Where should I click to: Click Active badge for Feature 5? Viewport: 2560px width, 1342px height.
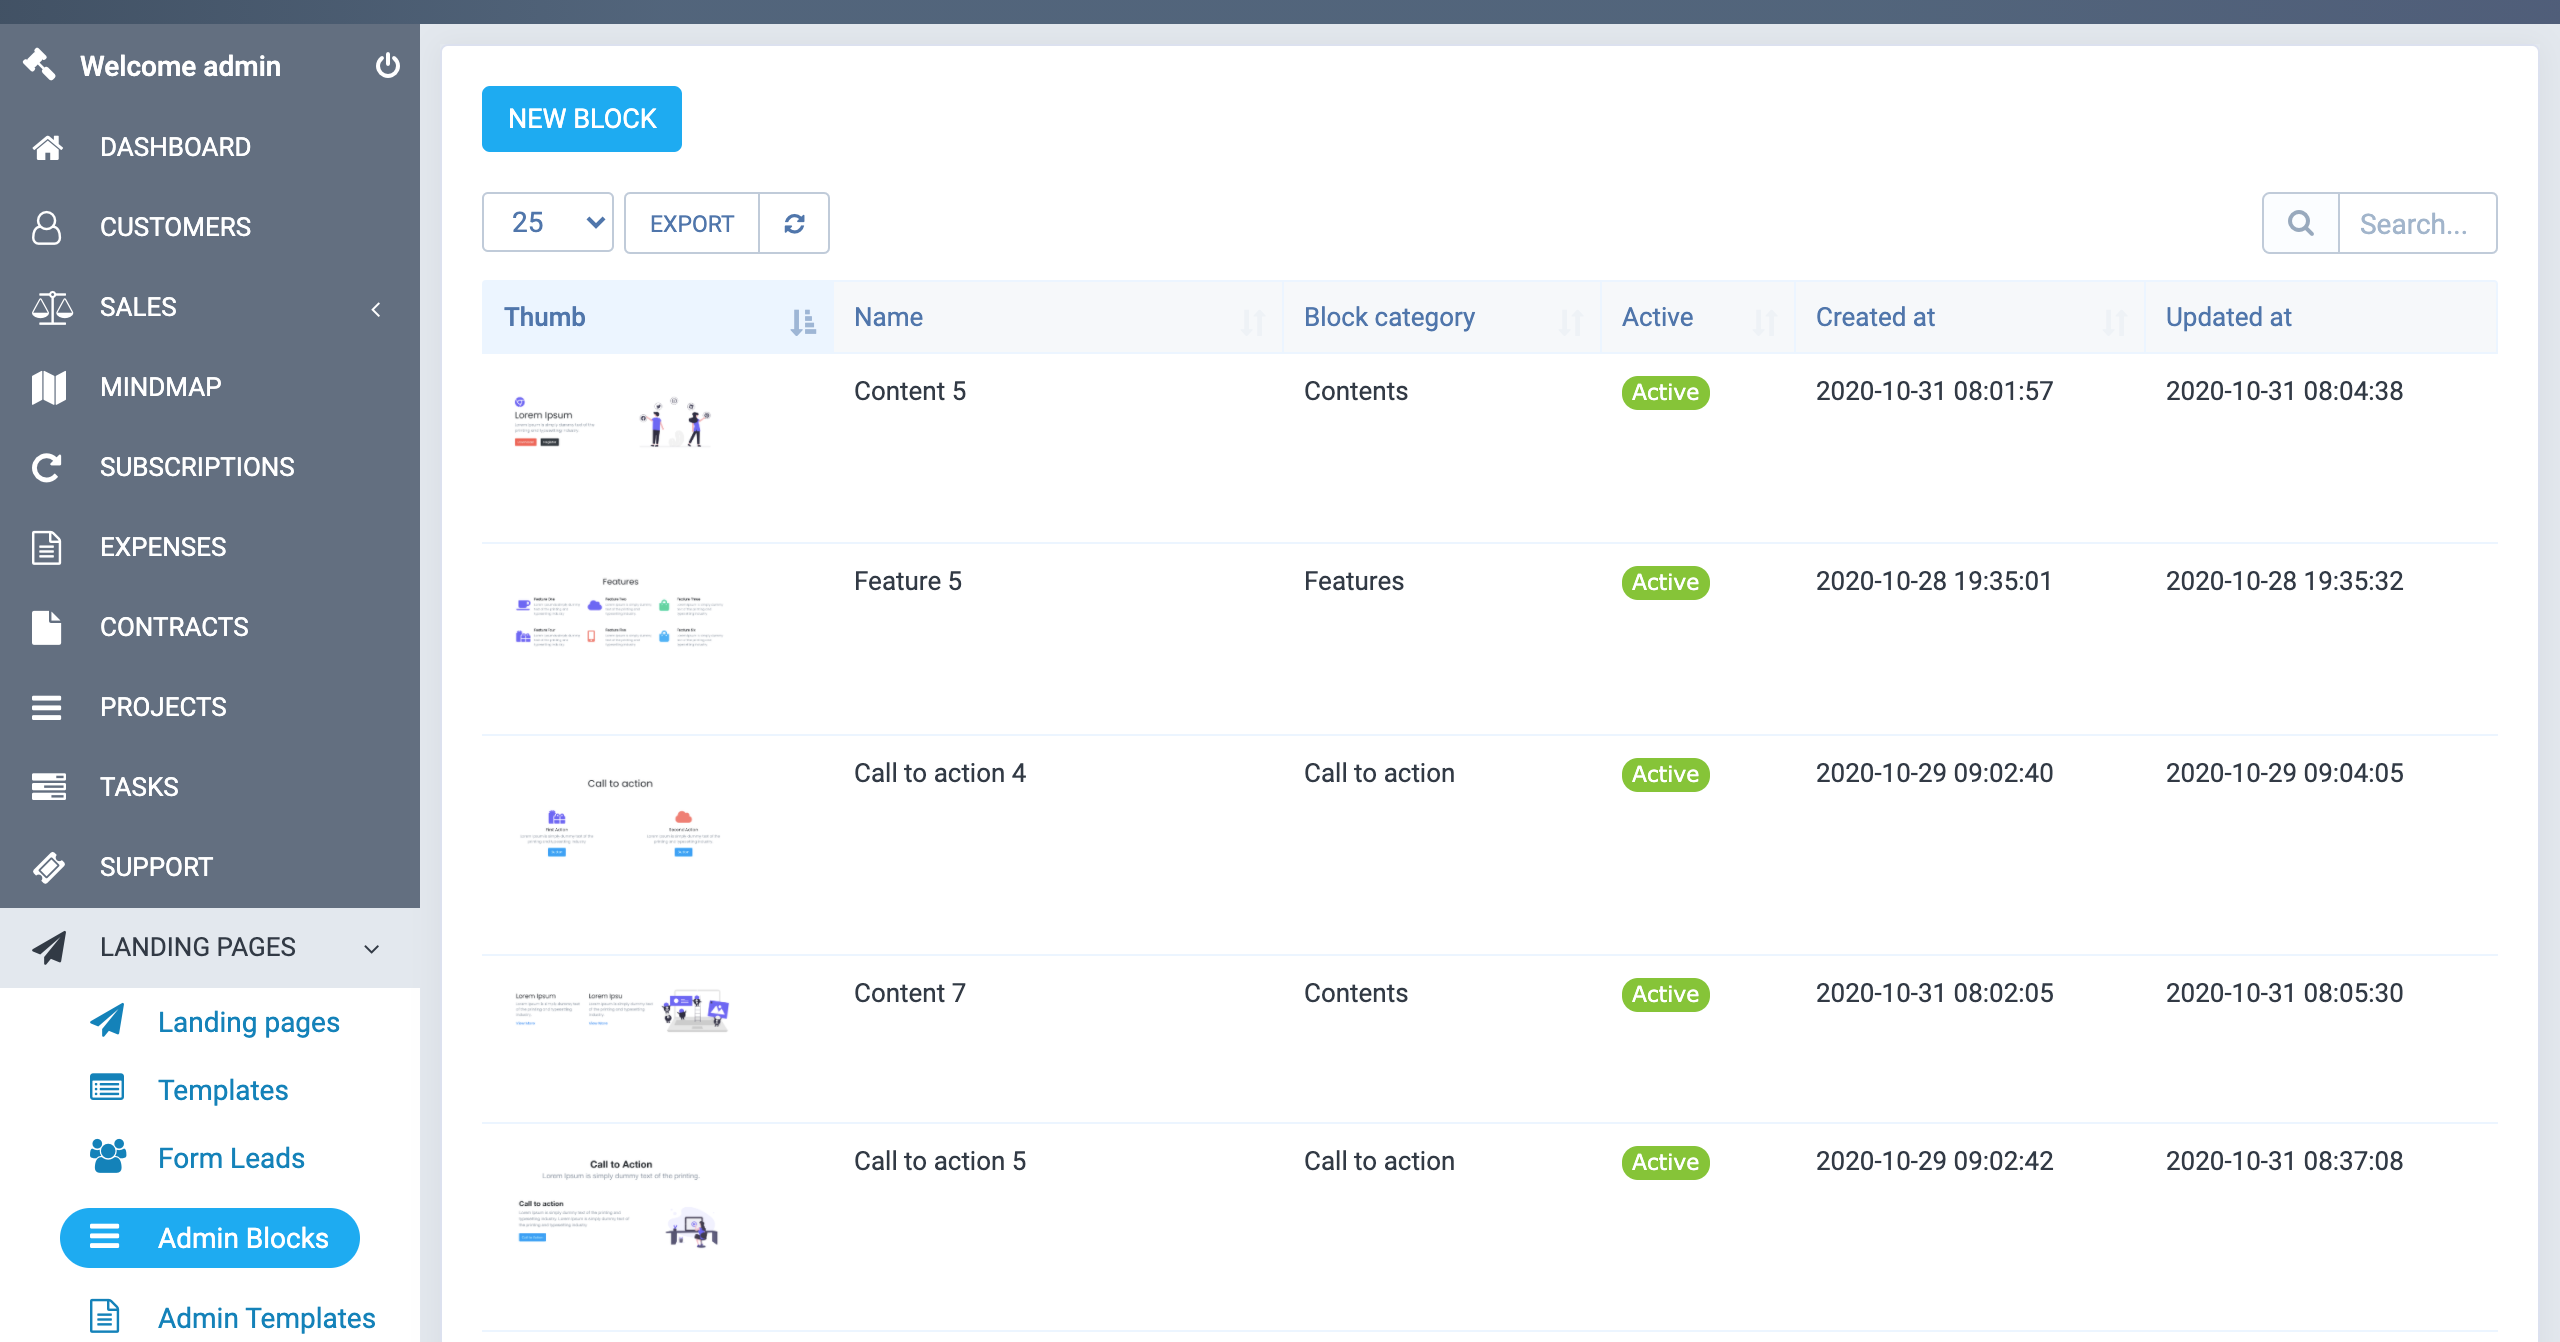pos(1665,582)
